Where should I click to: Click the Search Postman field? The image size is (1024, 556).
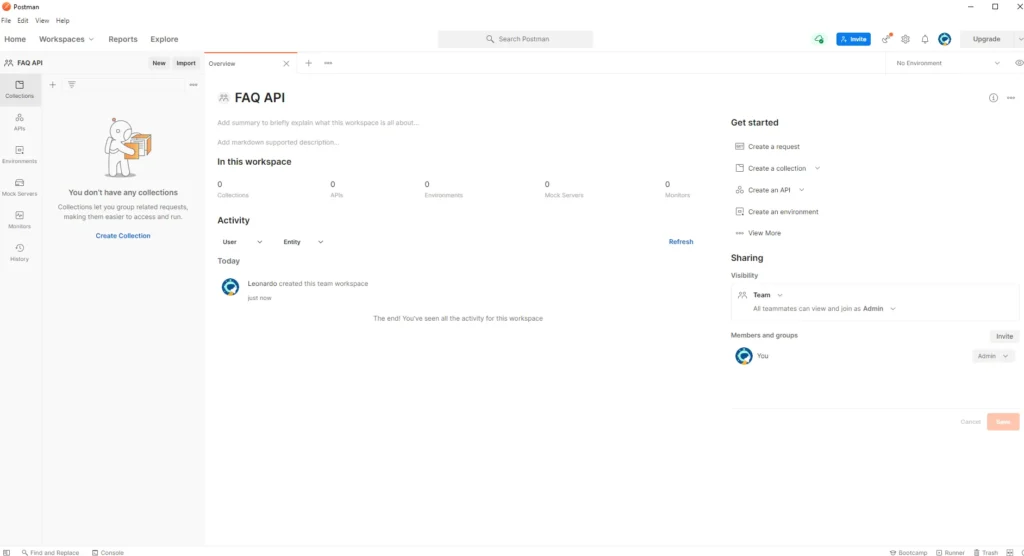[x=515, y=39]
